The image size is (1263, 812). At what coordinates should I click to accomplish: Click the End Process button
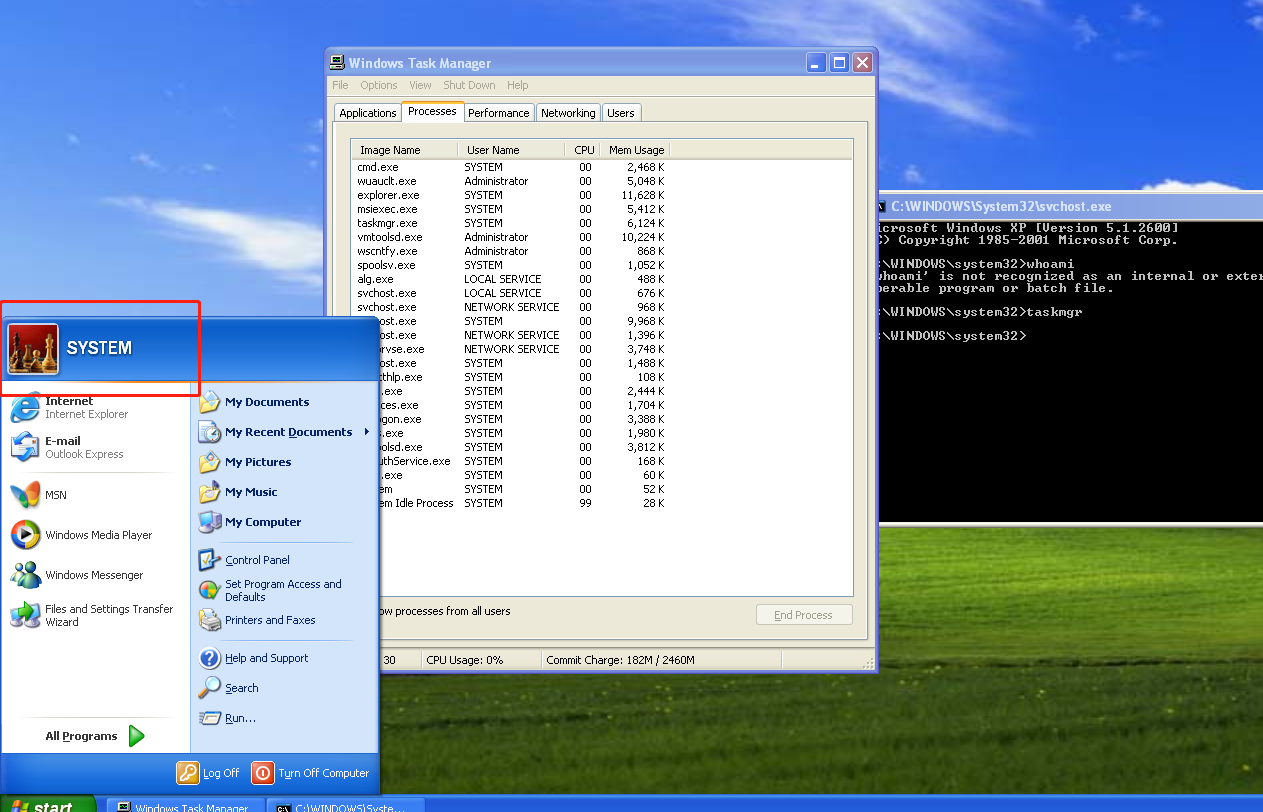tap(804, 615)
